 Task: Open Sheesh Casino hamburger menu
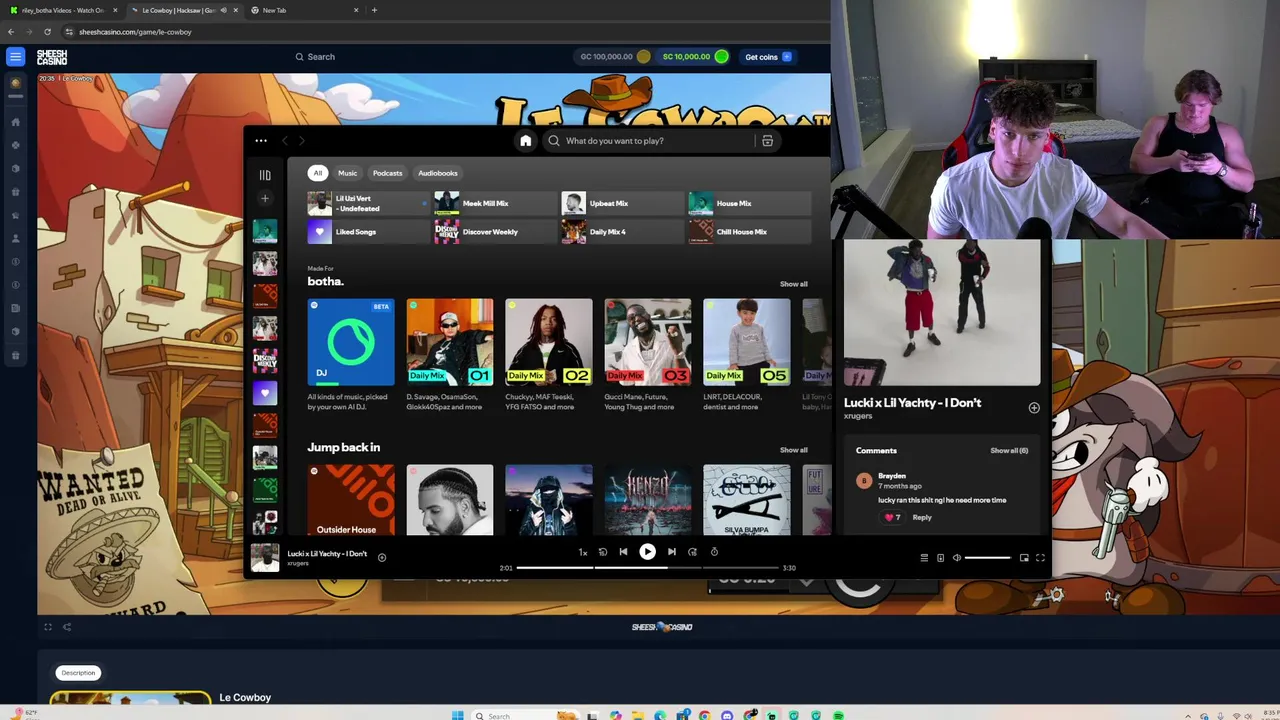coord(15,57)
